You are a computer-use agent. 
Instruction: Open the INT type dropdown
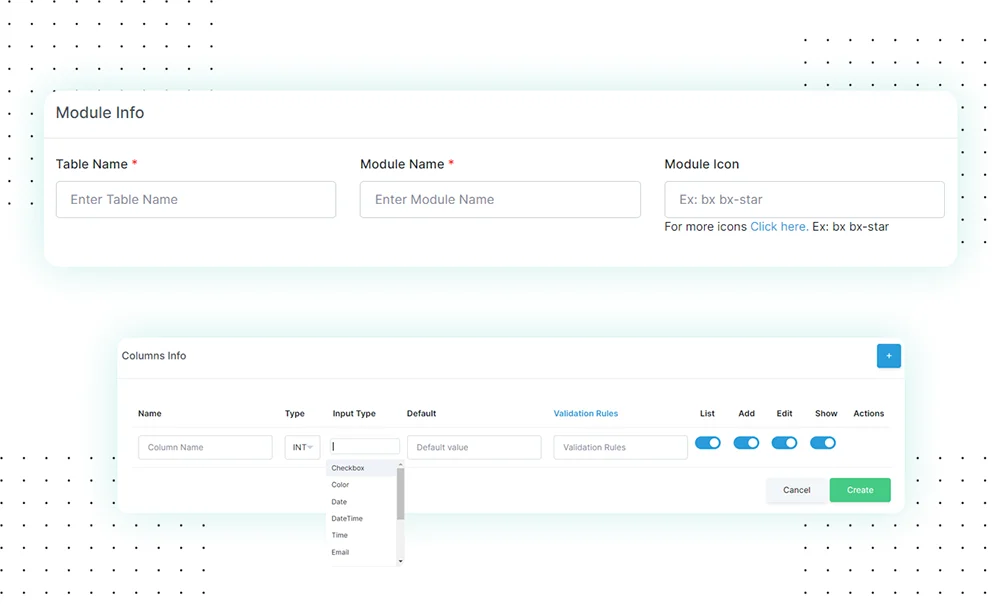(302, 447)
